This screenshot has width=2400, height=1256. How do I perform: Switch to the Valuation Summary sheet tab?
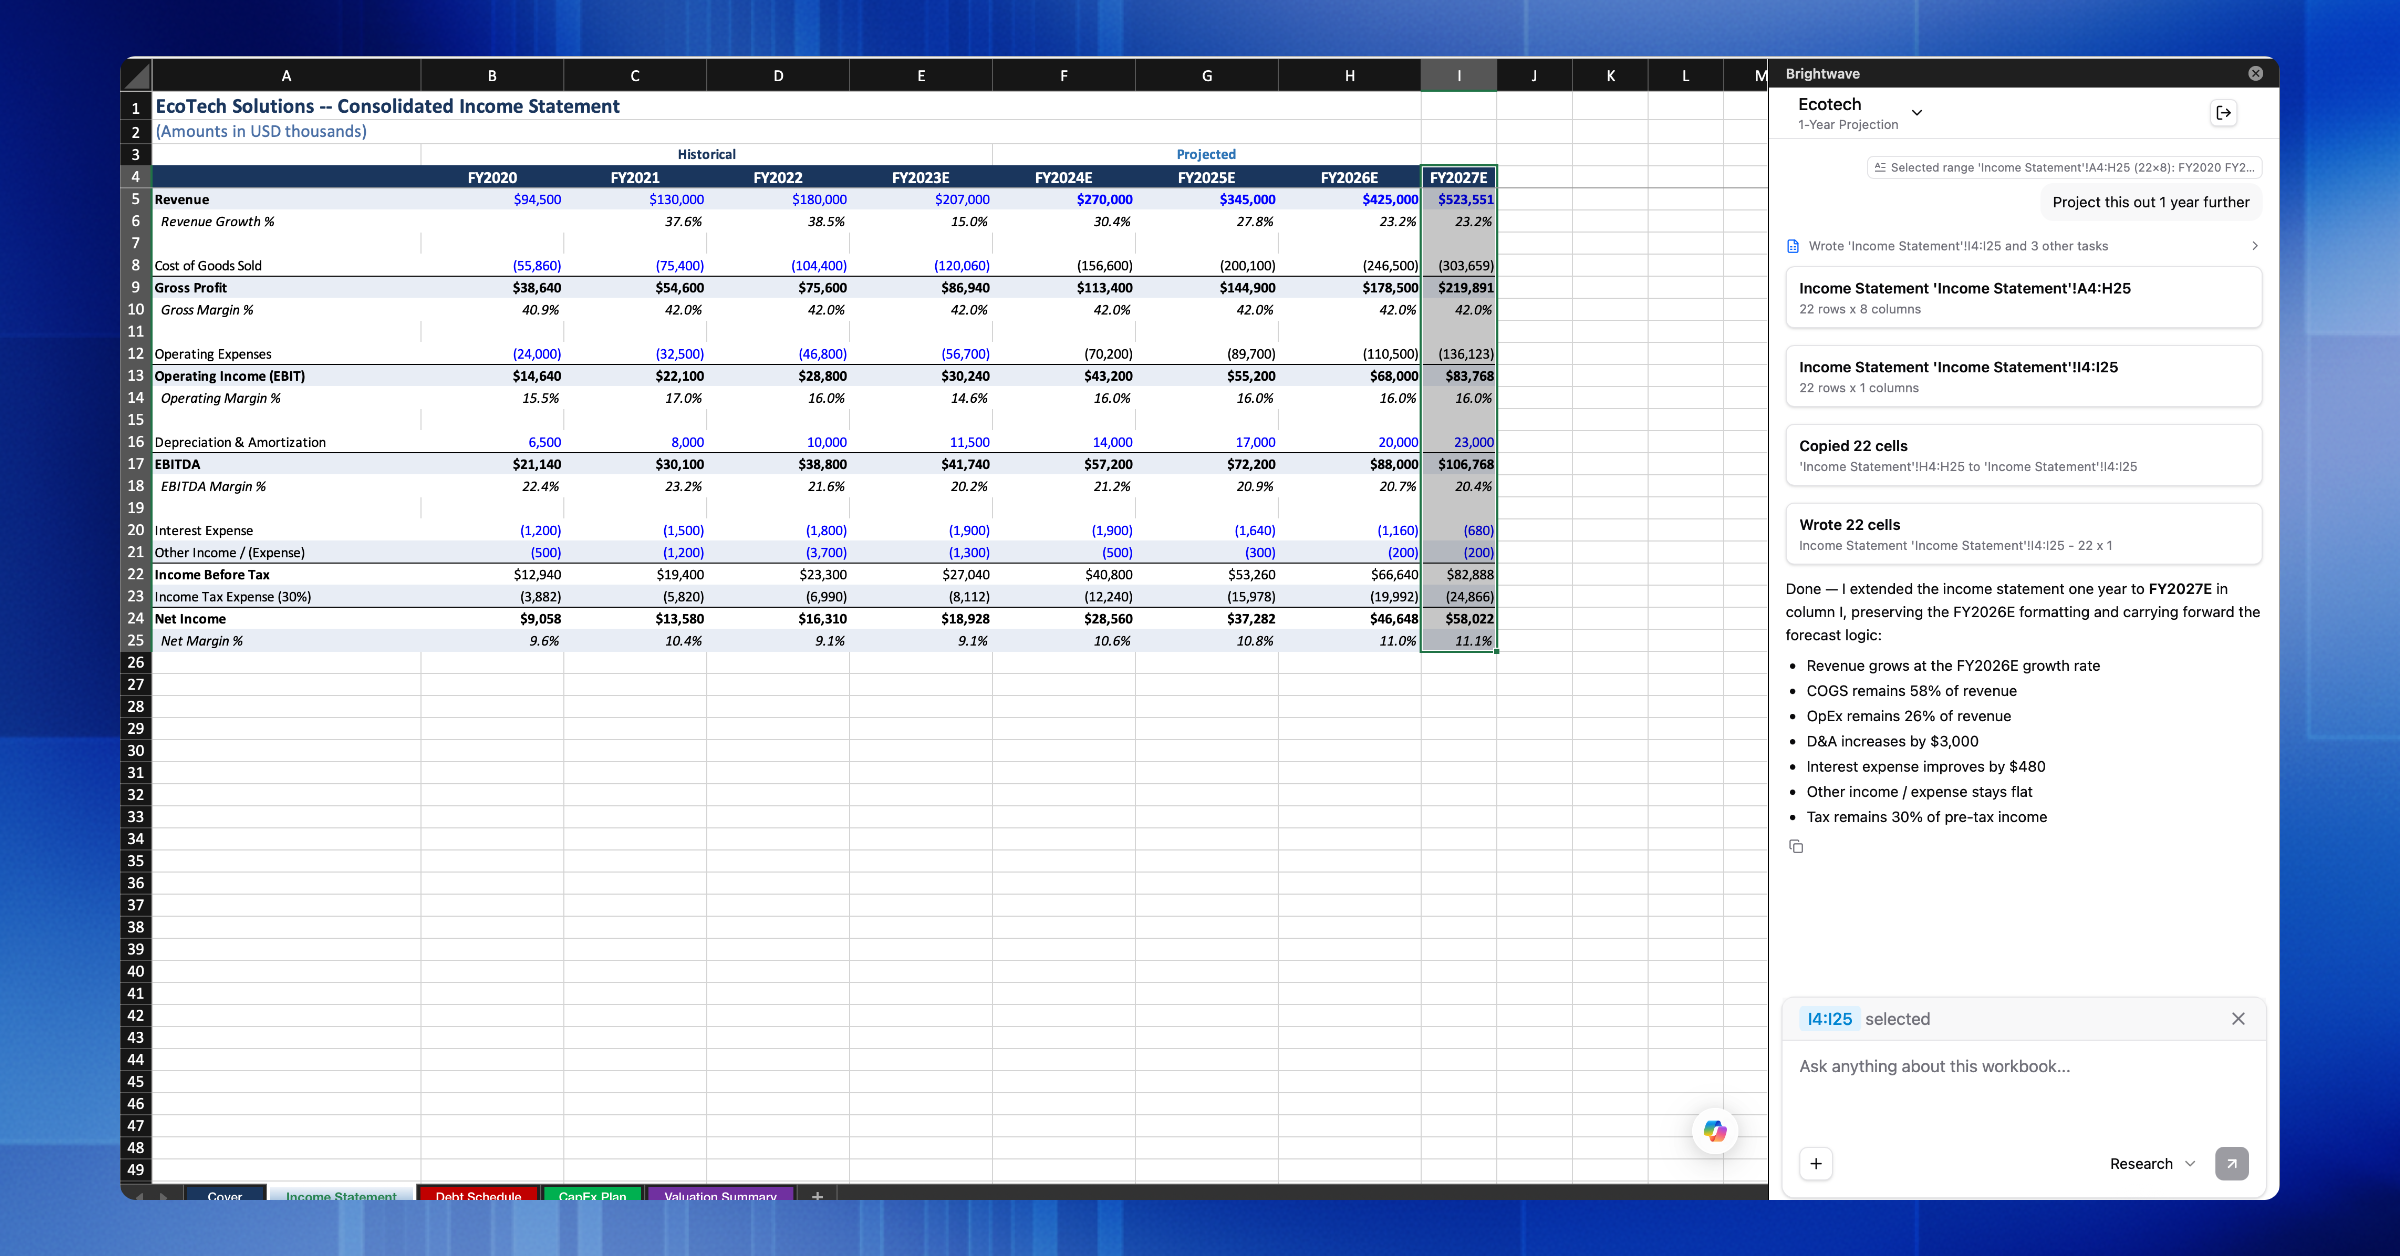[x=720, y=1194]
